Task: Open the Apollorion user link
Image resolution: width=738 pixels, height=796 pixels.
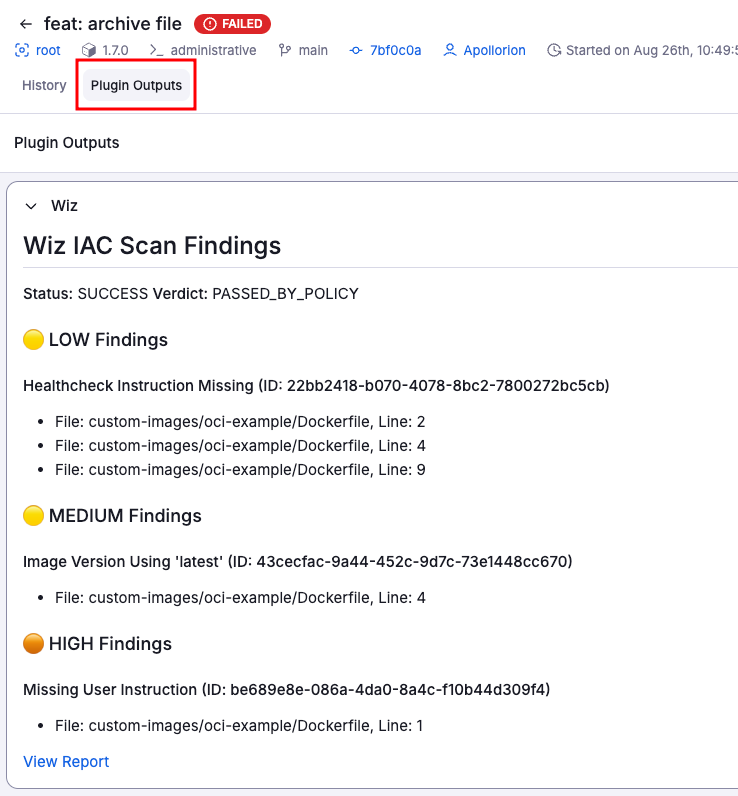Action: pos(494,50)
